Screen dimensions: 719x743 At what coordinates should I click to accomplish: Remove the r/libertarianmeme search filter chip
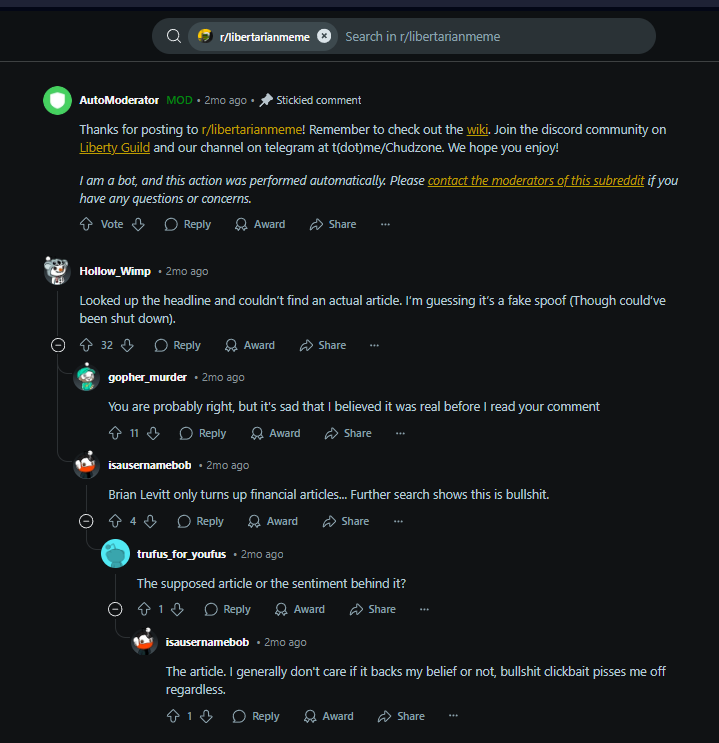[324, 36]
